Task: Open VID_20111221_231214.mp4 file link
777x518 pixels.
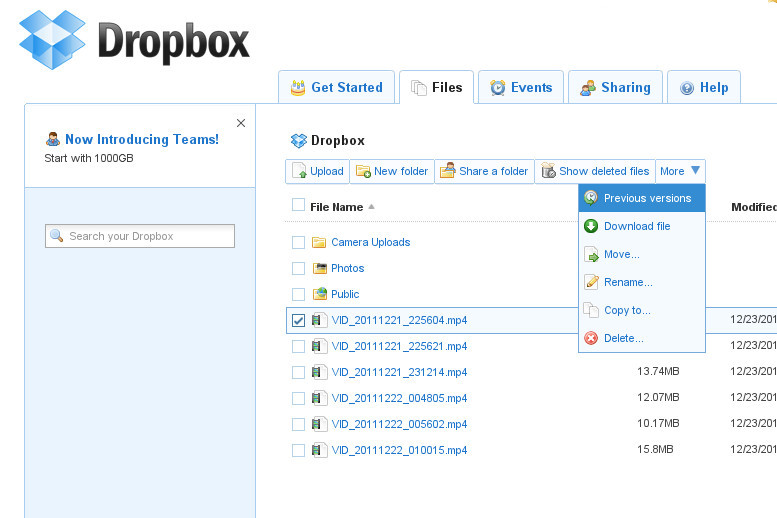Action: pos(399,372)
